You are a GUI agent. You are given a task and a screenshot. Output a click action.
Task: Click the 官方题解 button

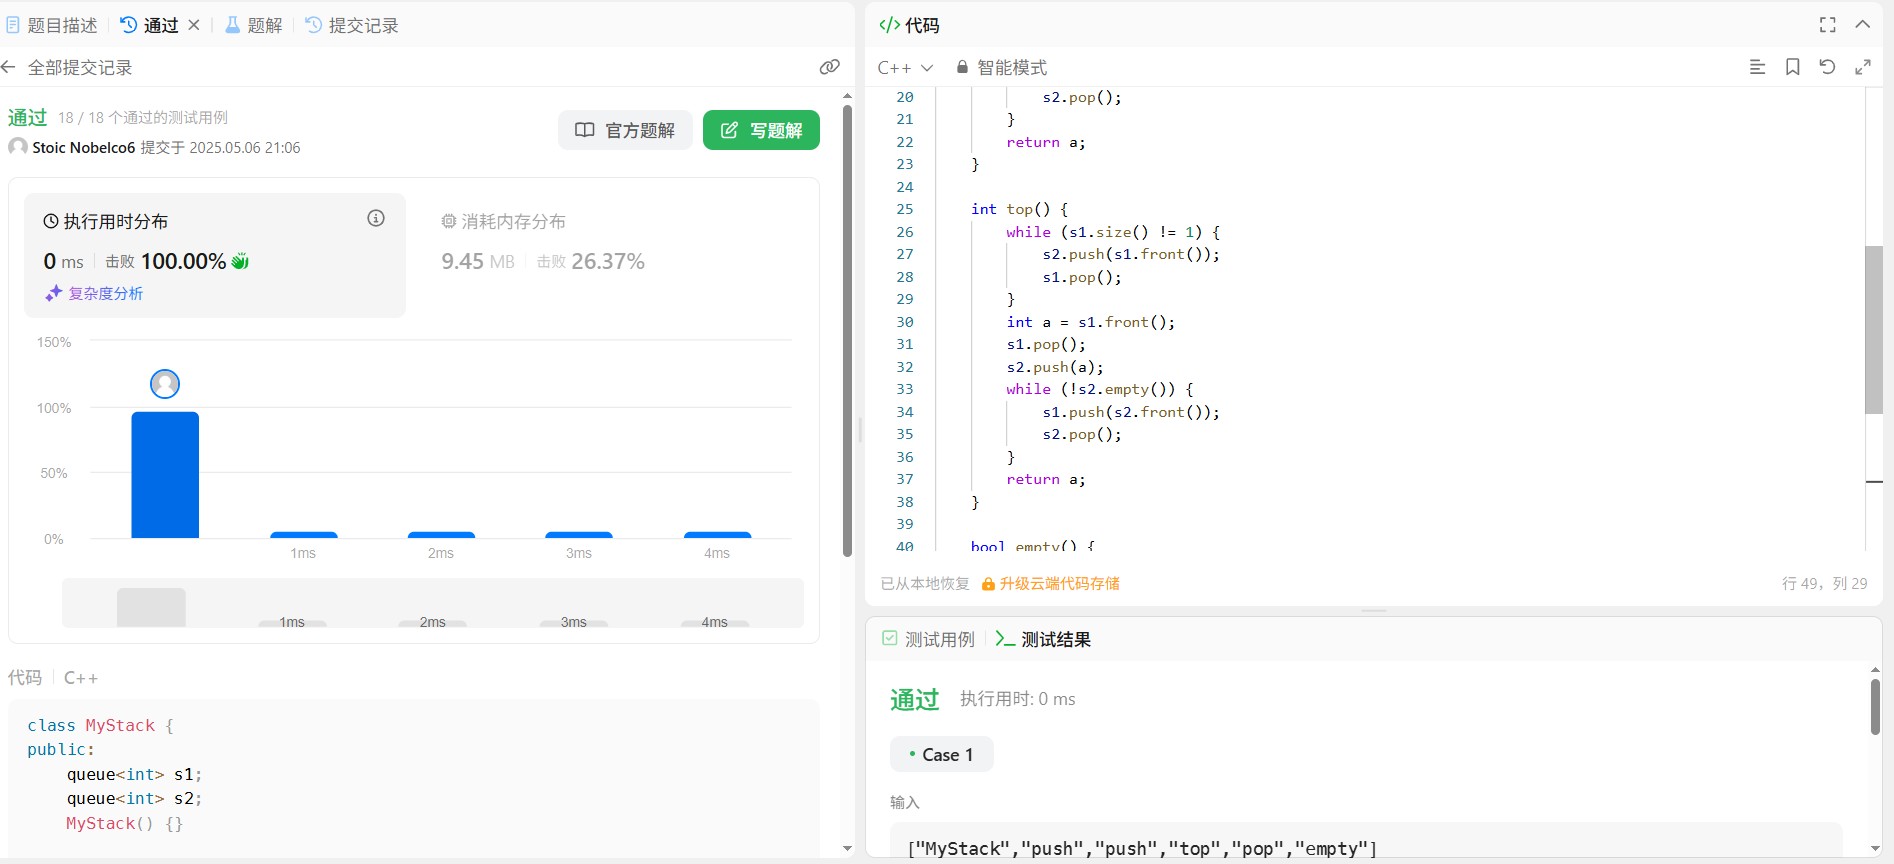point(625,130)
